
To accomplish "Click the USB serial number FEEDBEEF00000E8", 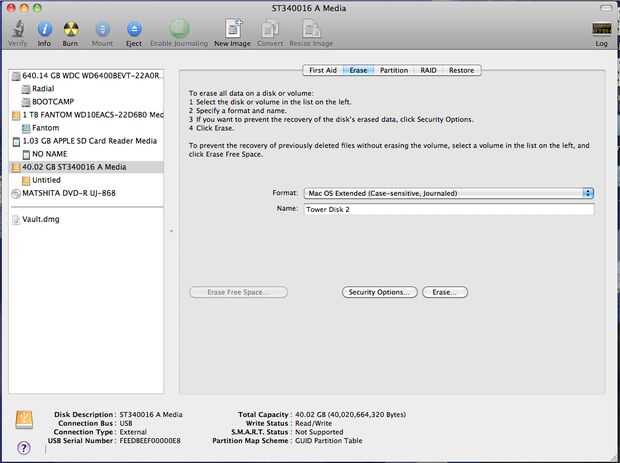I will tap(150, 440).
